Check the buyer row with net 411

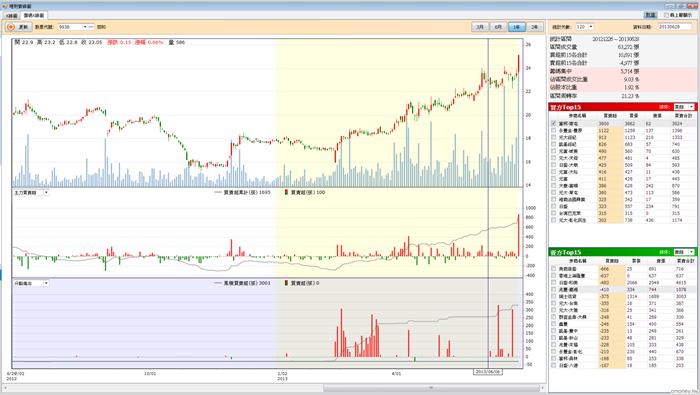pos(554,179)
